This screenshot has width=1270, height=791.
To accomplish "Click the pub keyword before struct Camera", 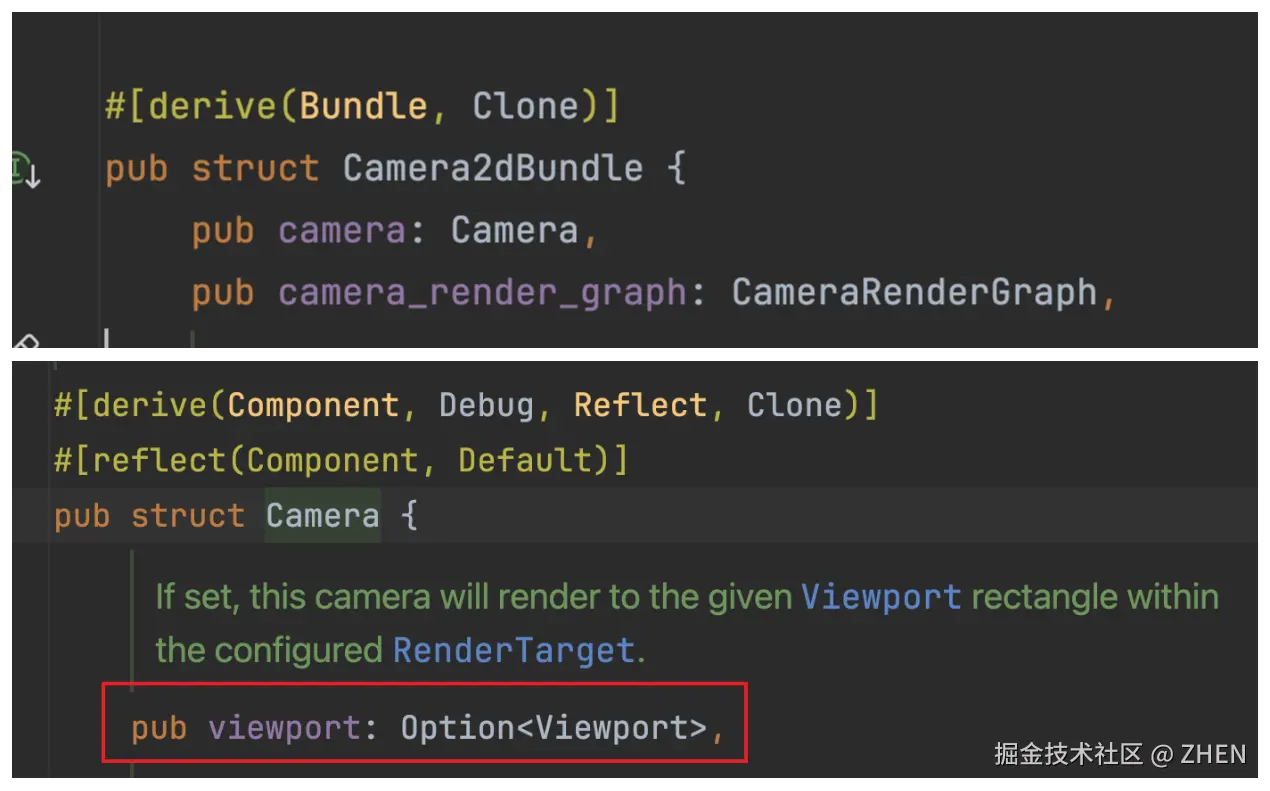I will (82, 517).
